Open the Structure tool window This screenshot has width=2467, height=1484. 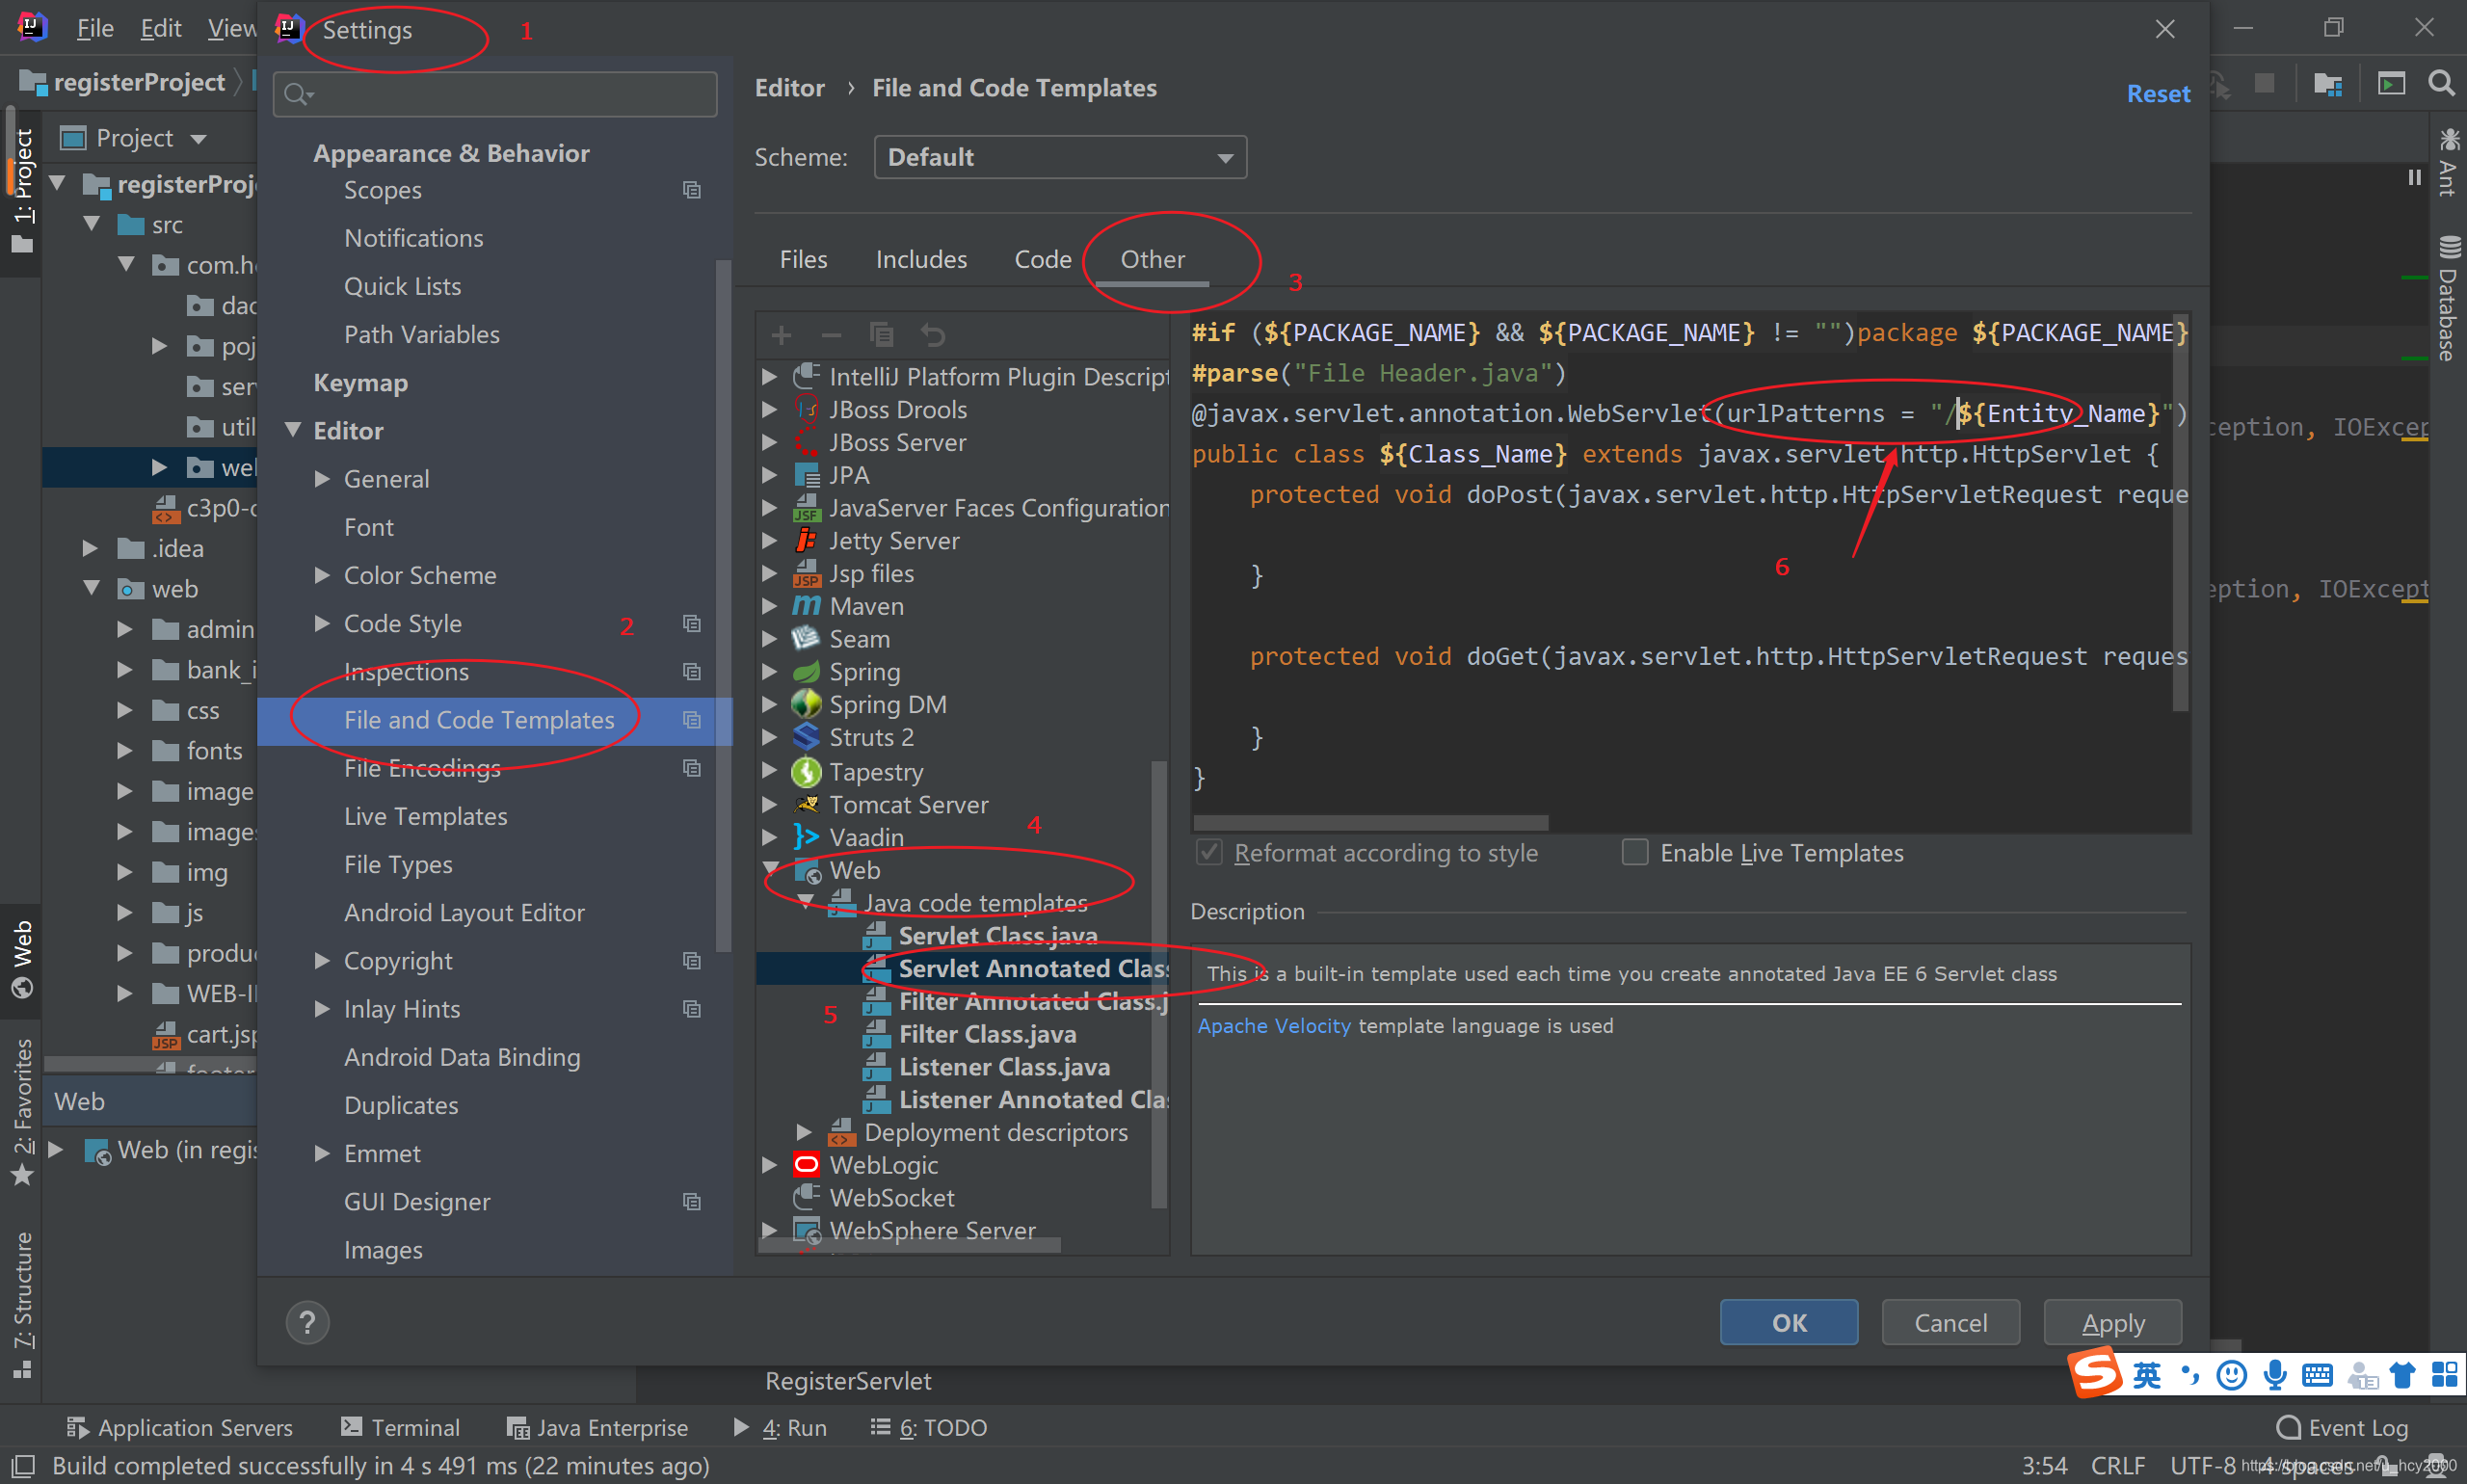pos(22,1304)
